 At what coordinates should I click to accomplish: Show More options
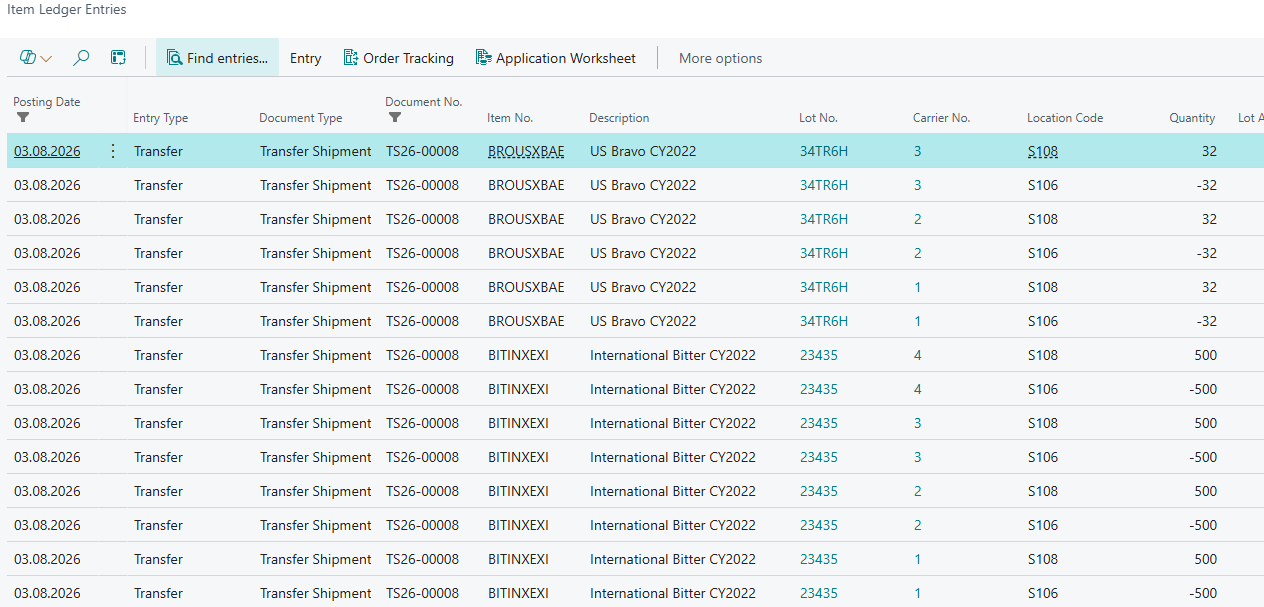coord(720,58)
